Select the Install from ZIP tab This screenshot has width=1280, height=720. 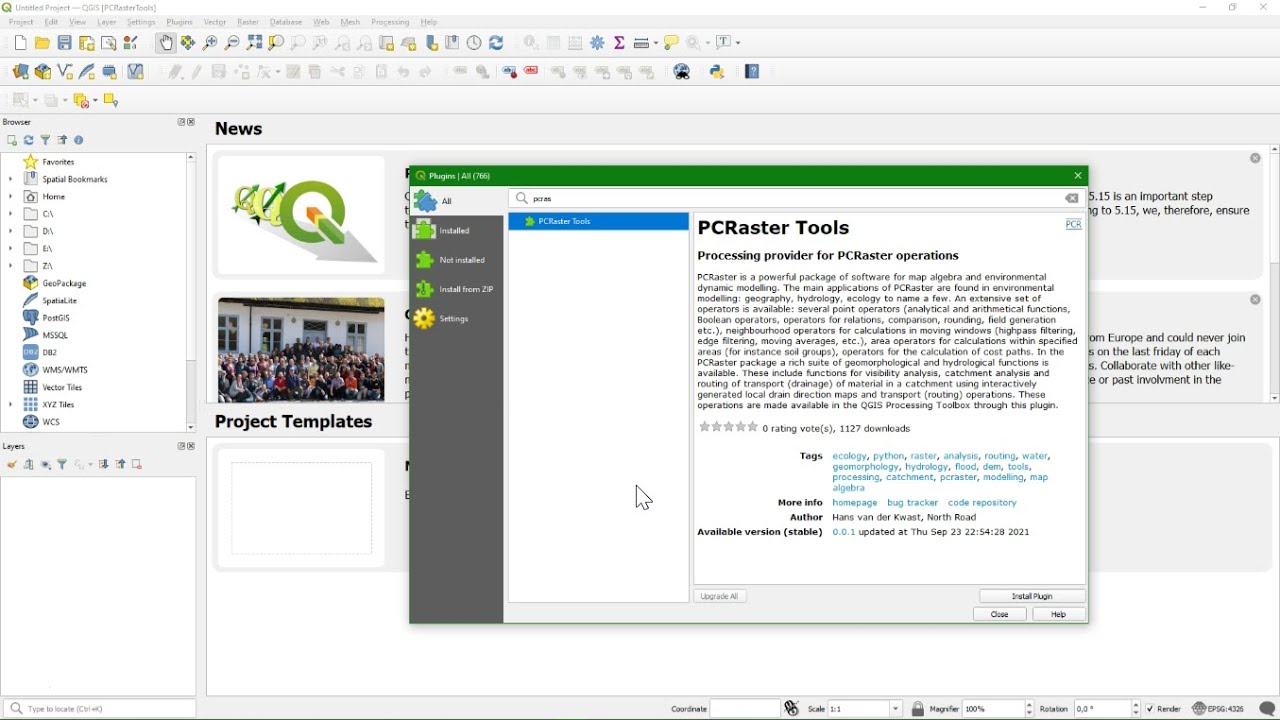click(456, 289)
